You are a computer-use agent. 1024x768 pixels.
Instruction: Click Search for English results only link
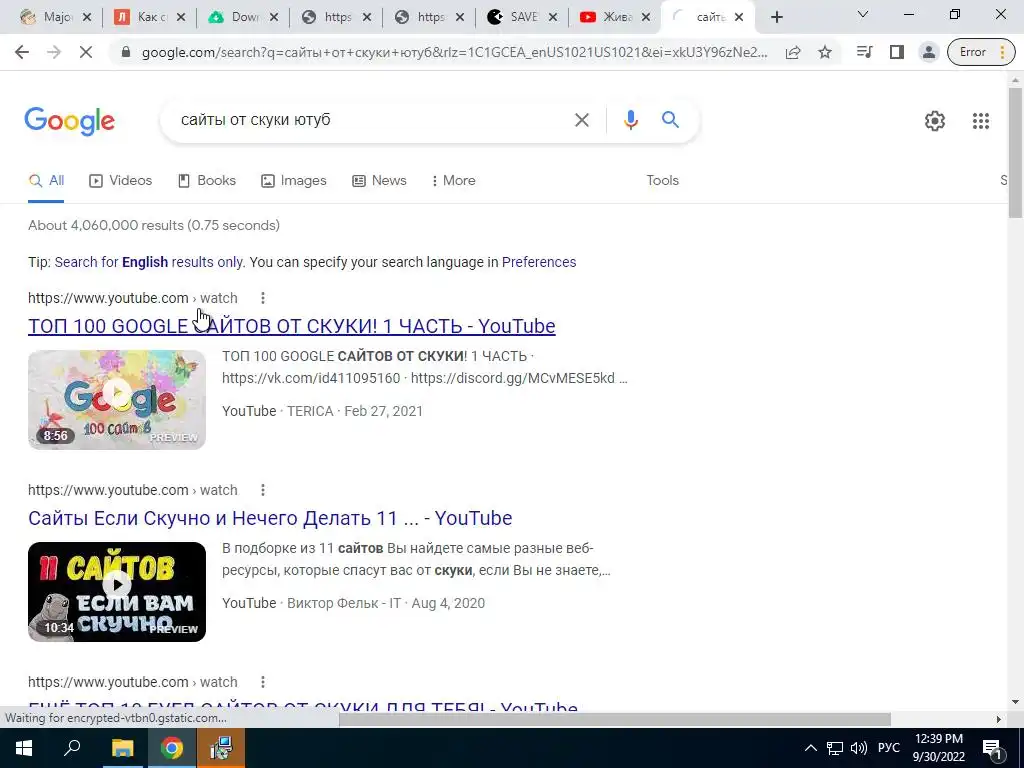149,262
